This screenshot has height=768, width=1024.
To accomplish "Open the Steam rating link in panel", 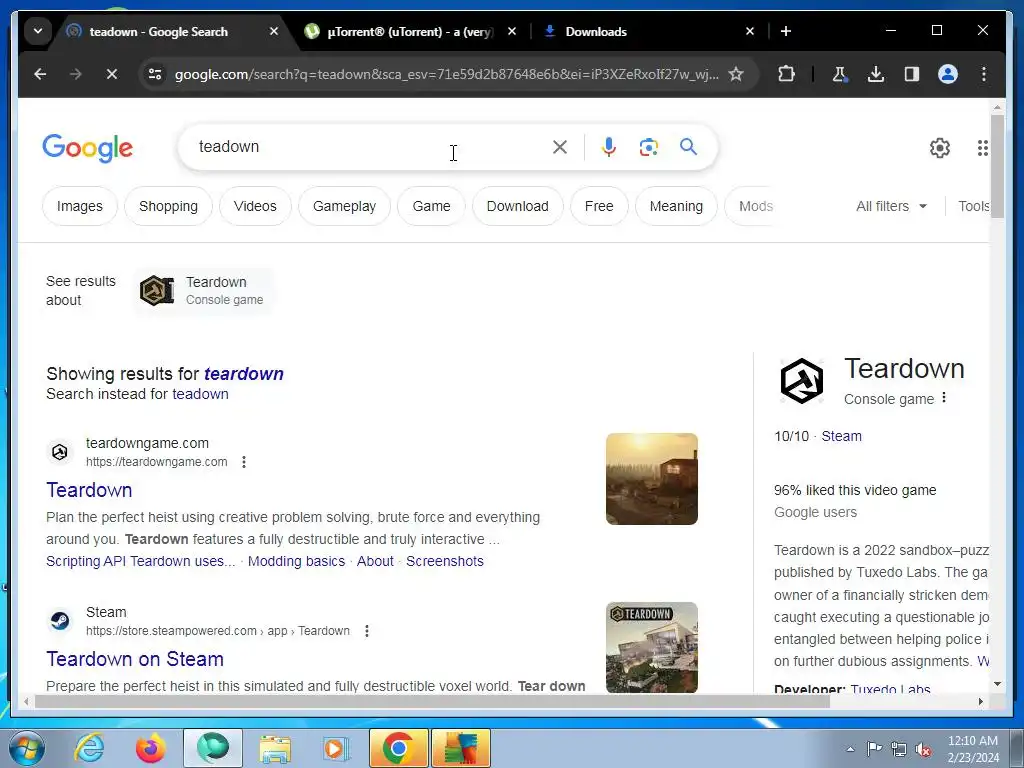I will pyautogui.click(x=841, y=436).
